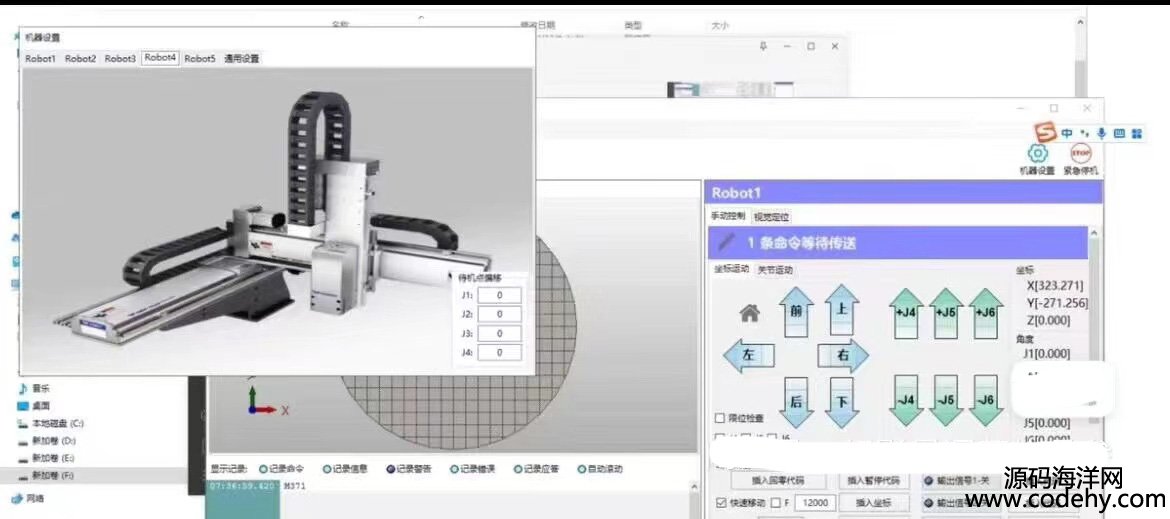The height and width of the screenshot is (519, 1170).
Task: Select the 手动控制 tab
Action: tap(728, 216)
